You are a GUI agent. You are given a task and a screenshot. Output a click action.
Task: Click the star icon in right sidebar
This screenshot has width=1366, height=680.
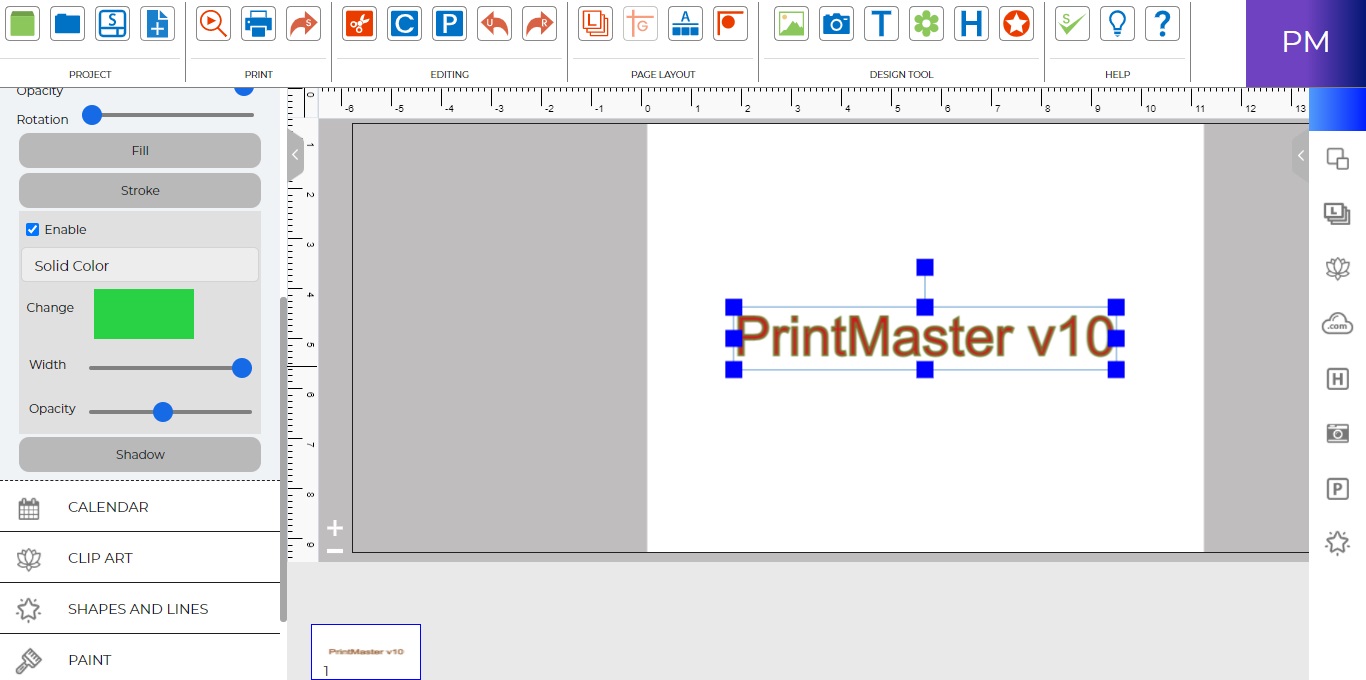pos(1337,543)
